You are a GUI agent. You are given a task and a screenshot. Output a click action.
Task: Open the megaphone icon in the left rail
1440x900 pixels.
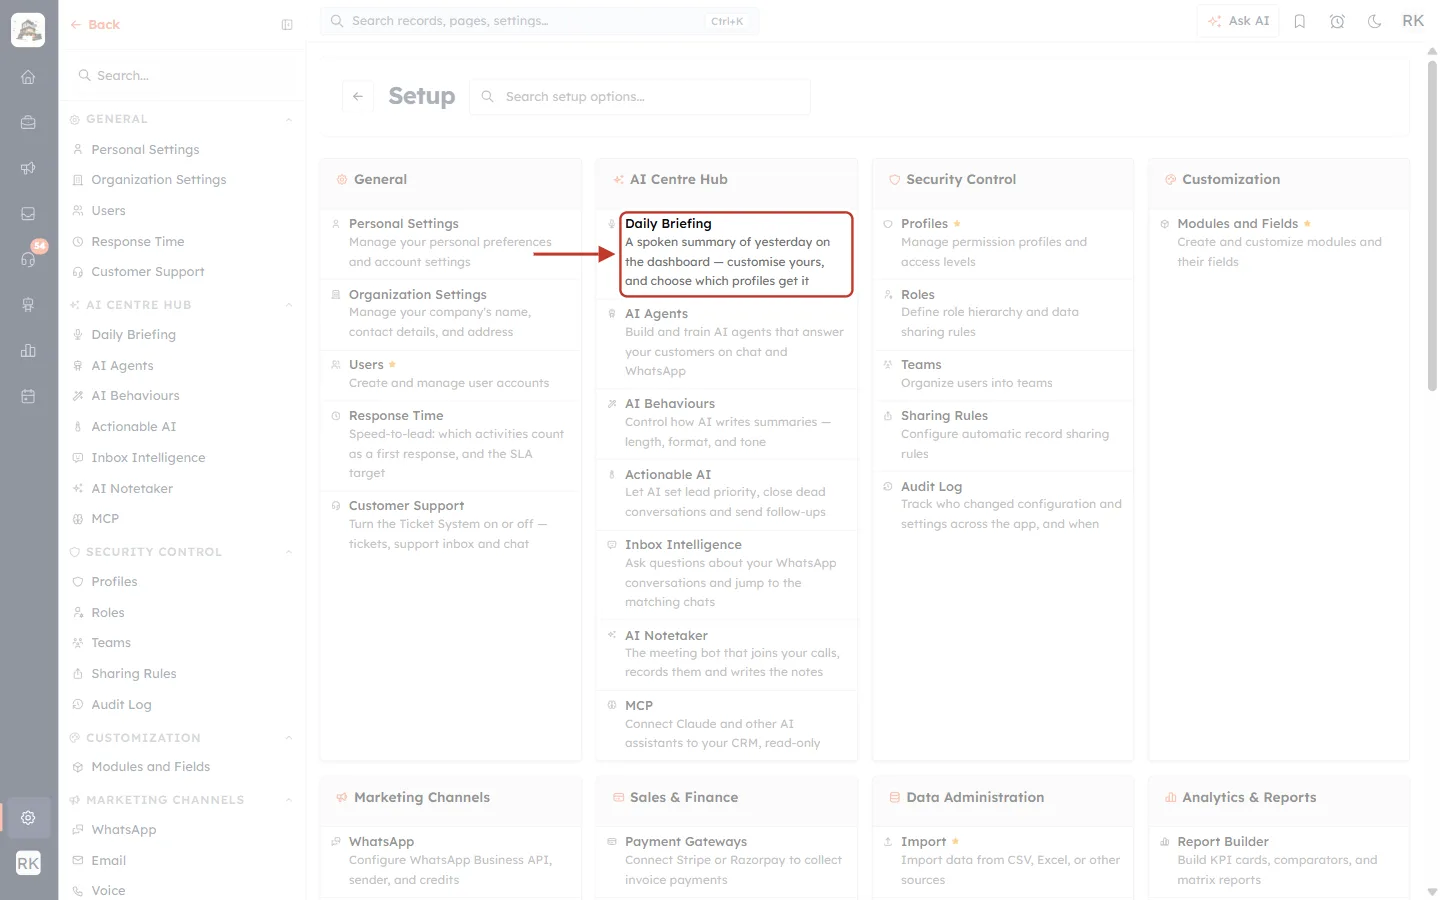point(28,168)
